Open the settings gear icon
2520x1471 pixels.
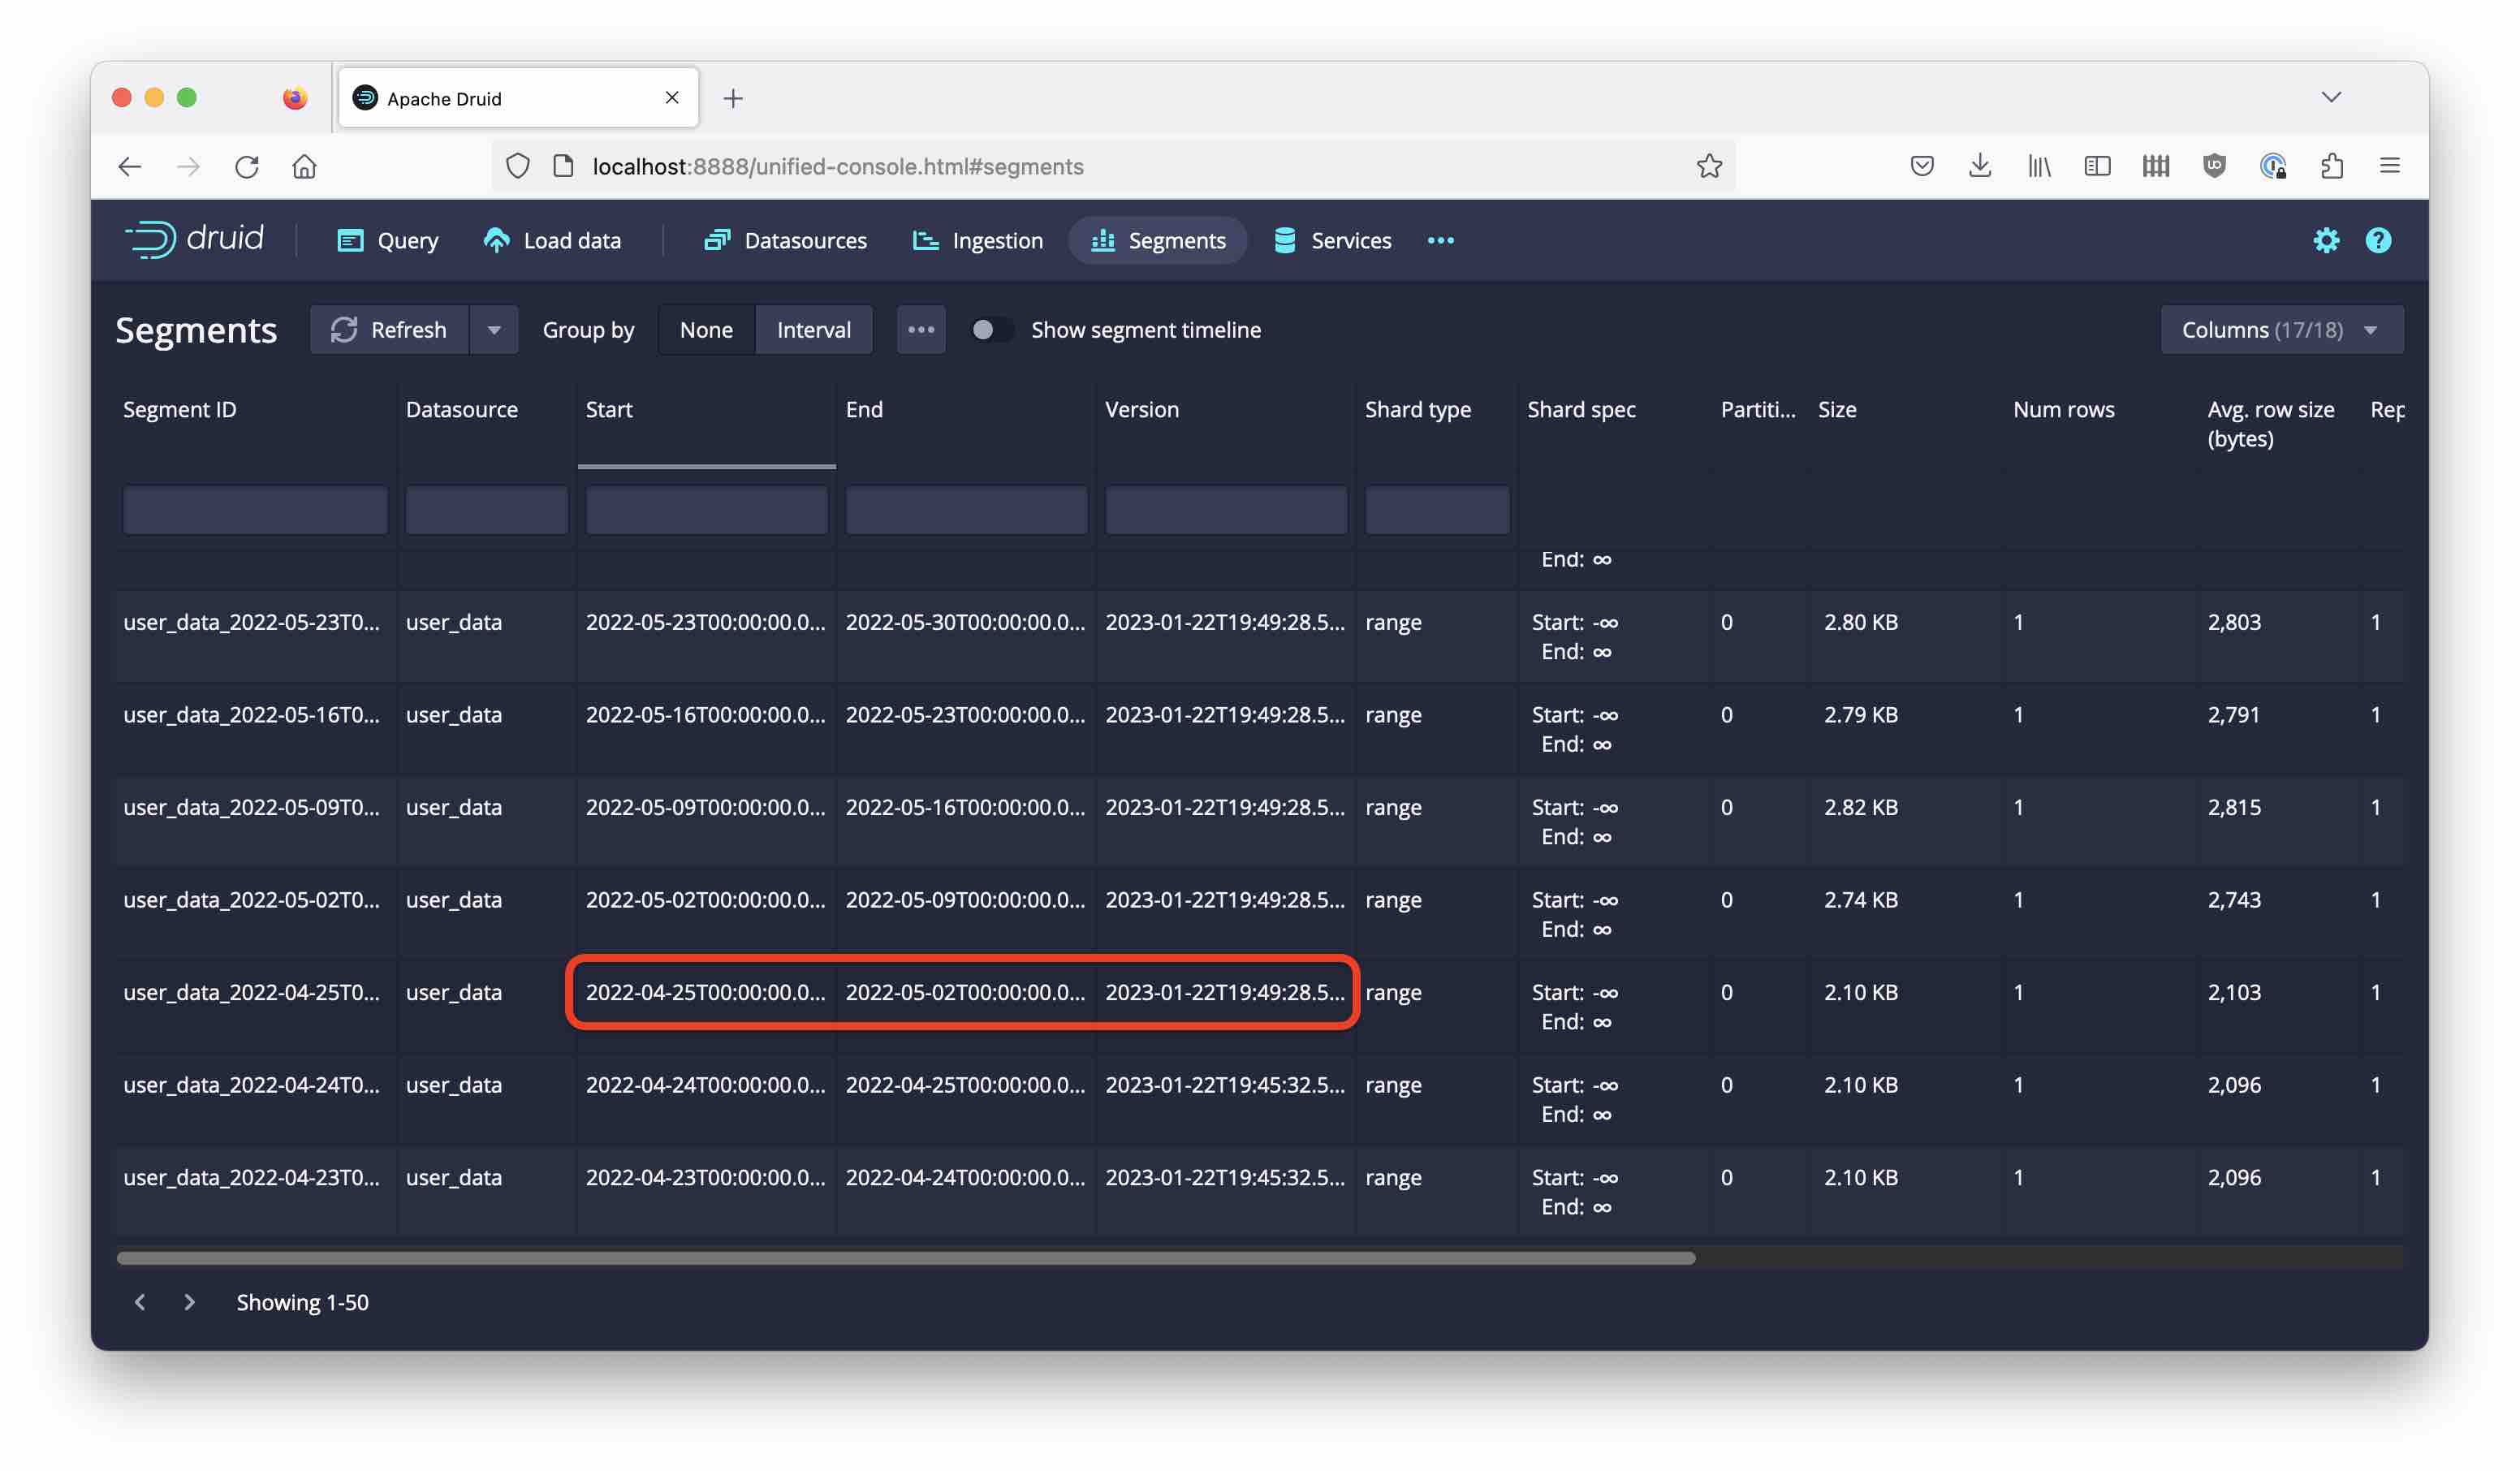point(2325,240)
